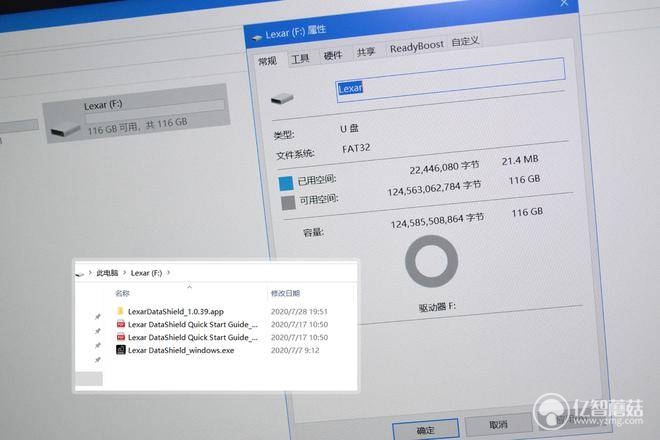
Task: Select Lexar DataShield_windows.exe file
Action: click(181, 350)
